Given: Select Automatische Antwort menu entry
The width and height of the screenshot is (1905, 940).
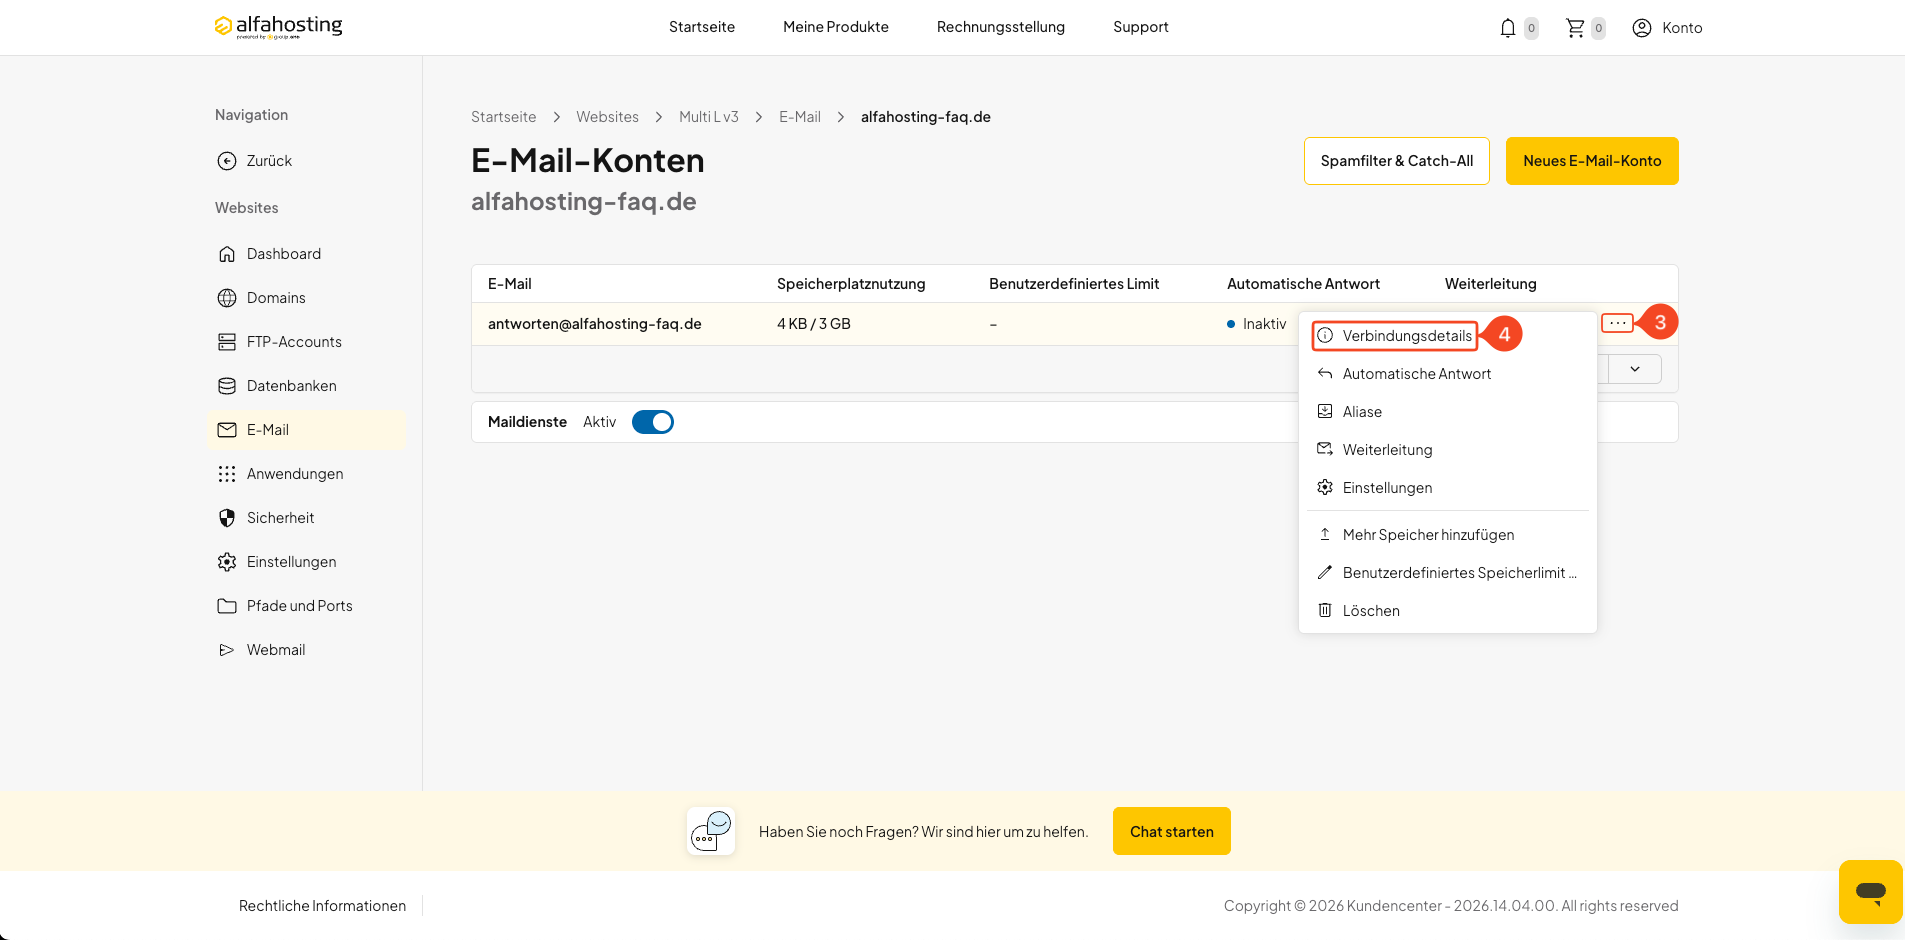Looking at the screenshot, I should click(x=1447, y=374).
